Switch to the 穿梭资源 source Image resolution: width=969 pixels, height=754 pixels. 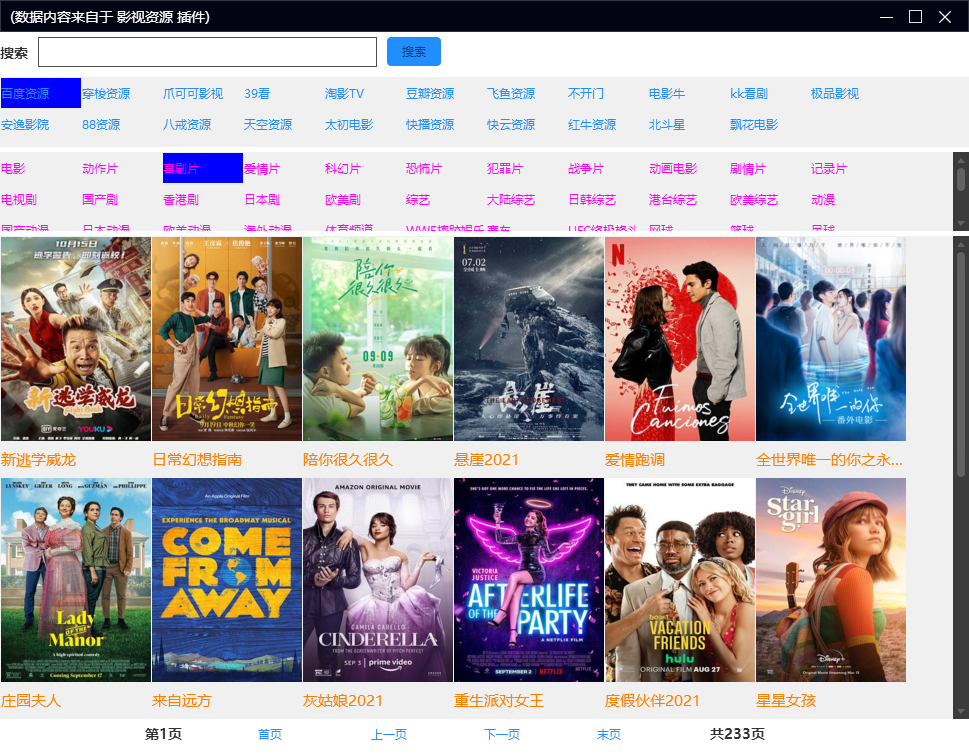[x=106, y=93]
